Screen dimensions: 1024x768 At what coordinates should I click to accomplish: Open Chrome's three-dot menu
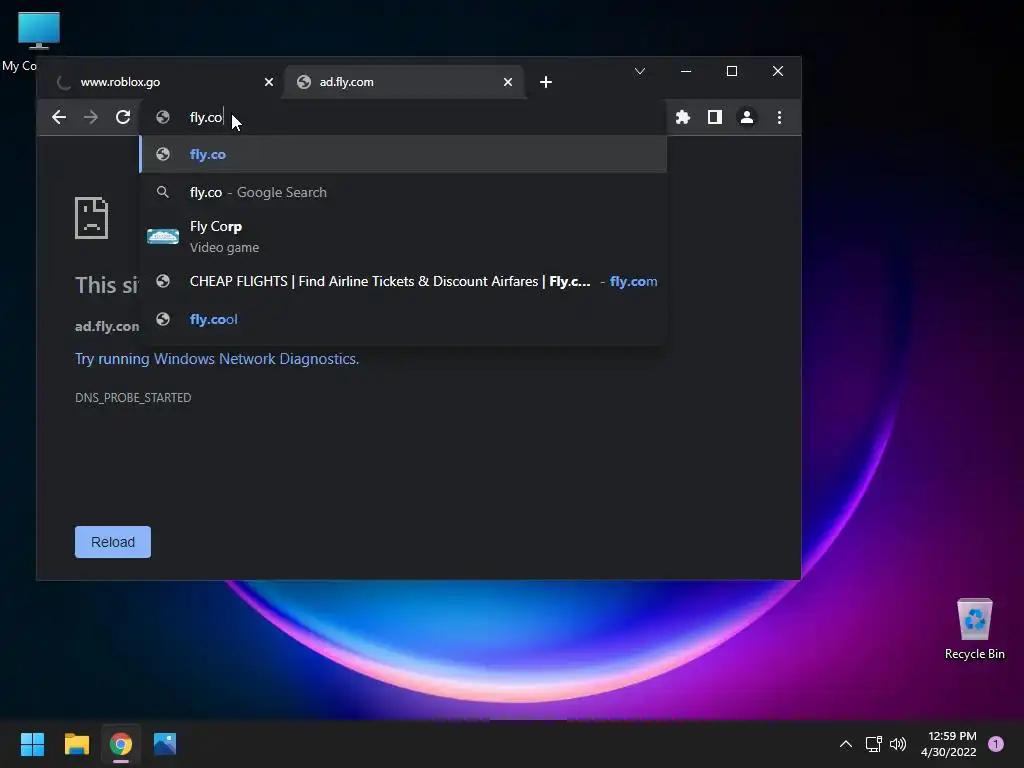coord(779,118)
